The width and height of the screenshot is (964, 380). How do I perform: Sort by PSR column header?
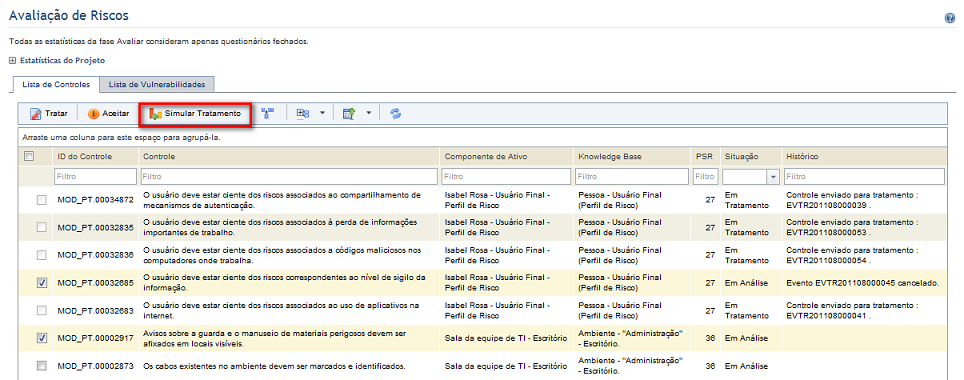pos(705,157)
